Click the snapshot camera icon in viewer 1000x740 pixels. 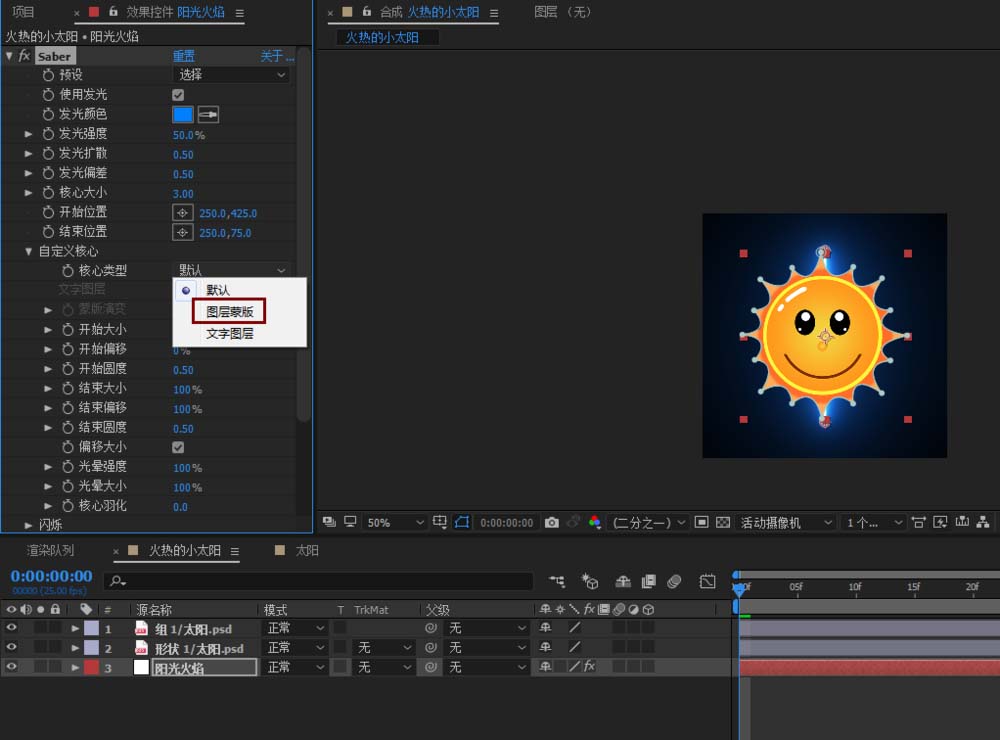tap(551, 522)
